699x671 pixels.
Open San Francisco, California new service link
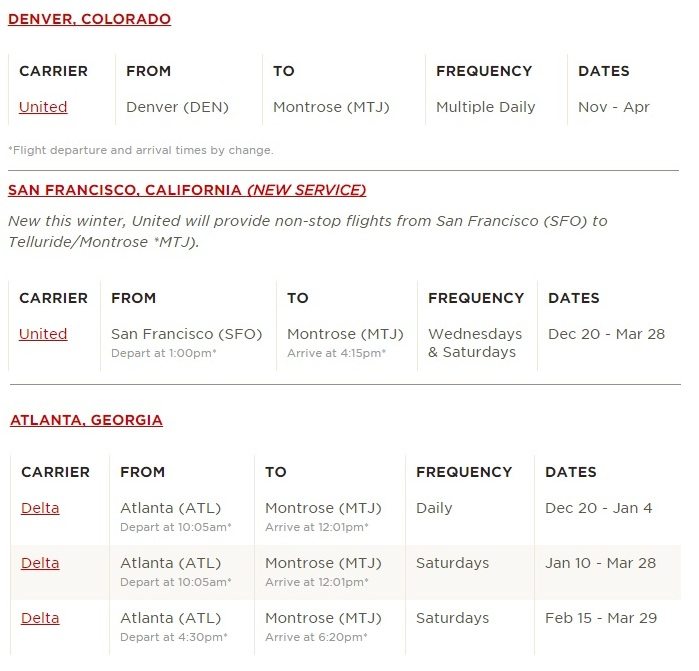tap(187, 190)
